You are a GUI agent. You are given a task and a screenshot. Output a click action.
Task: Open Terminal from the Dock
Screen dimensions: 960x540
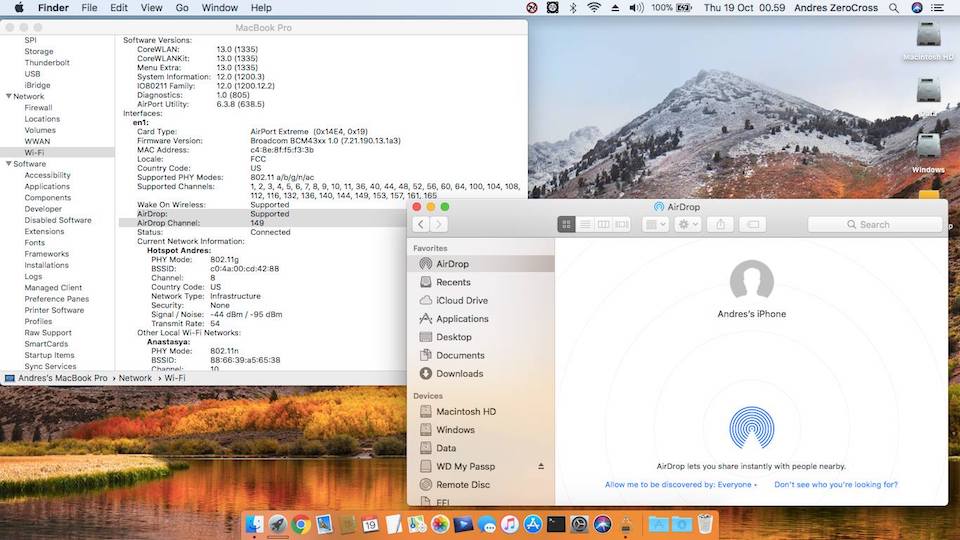point(556,524)
